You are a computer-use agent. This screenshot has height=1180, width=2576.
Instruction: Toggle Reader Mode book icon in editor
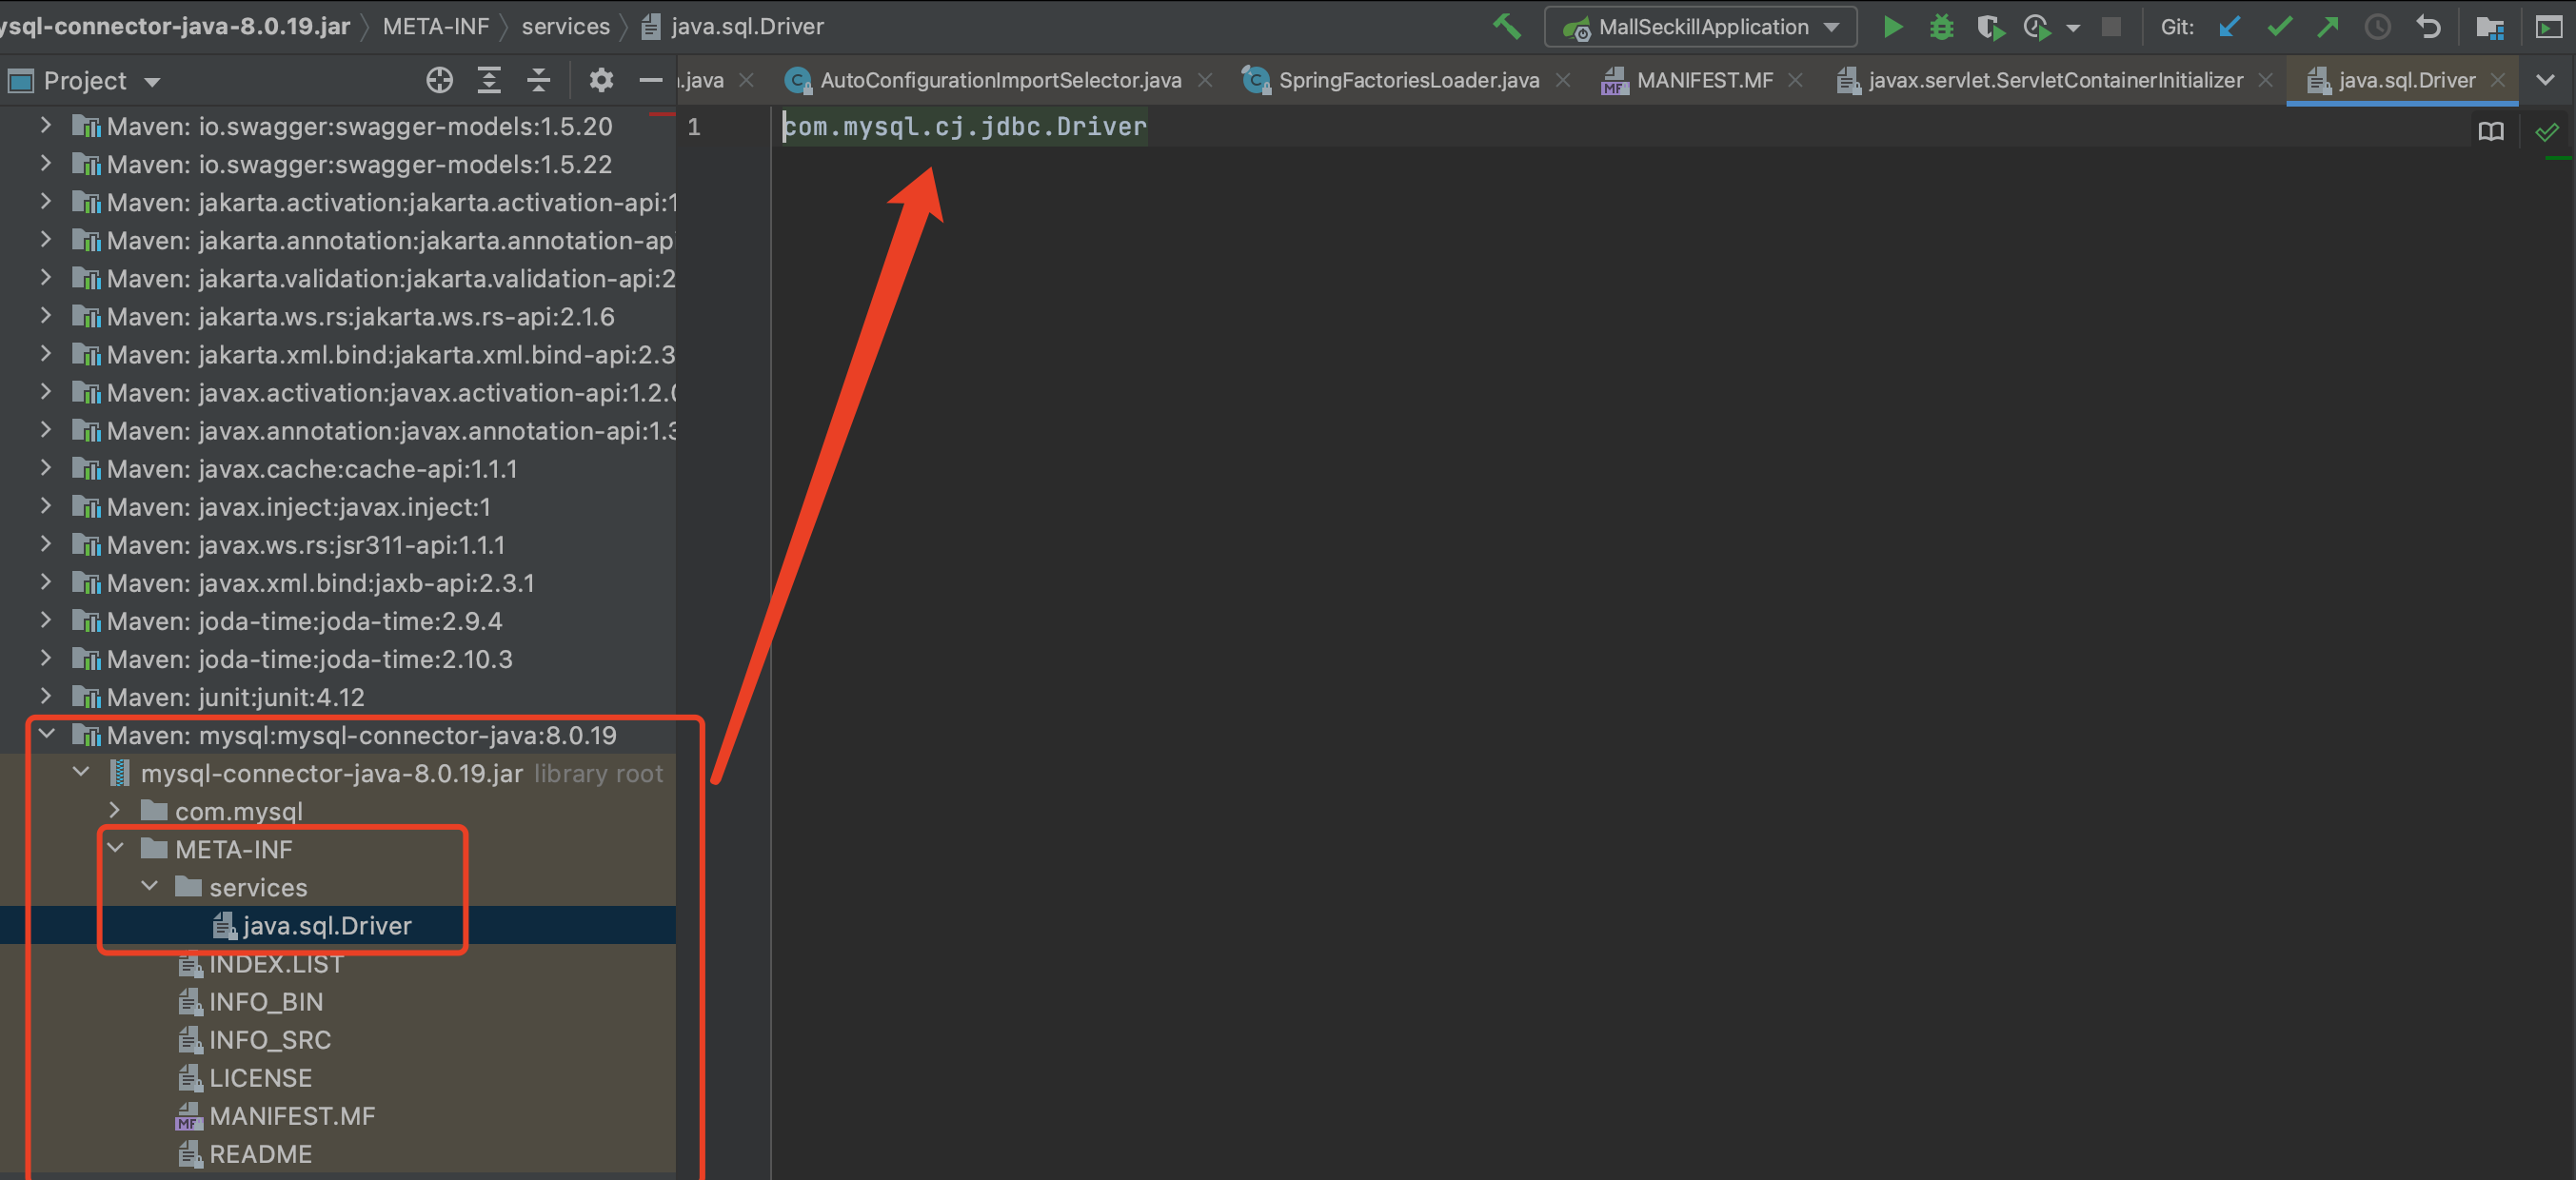(2490, 131)
